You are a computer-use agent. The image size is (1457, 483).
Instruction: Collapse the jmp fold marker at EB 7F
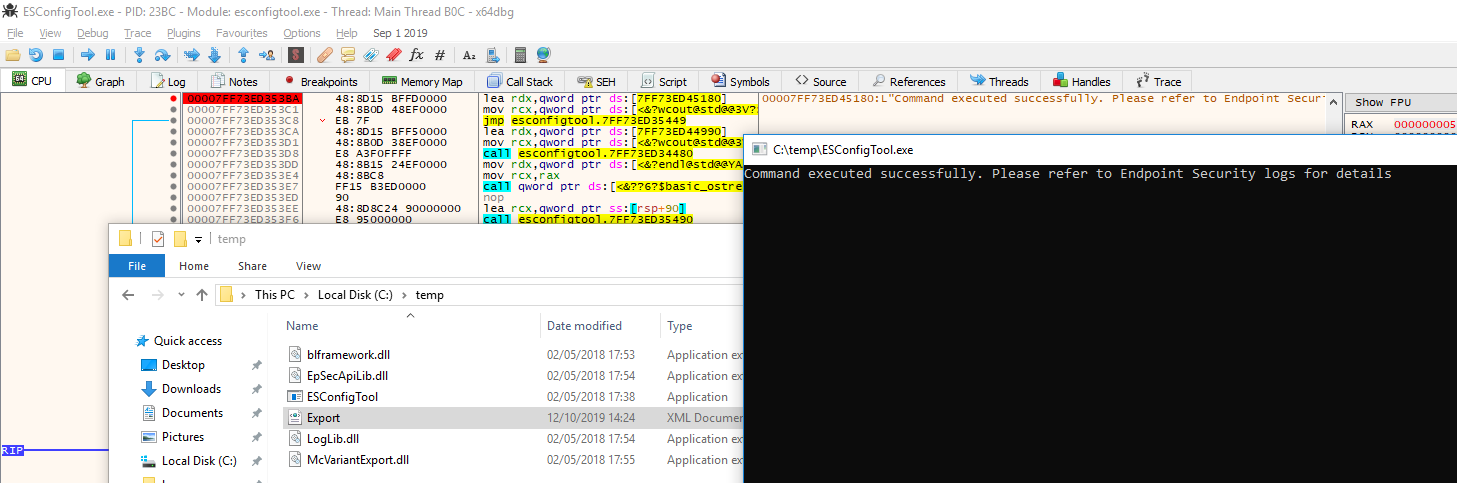pyautogui.click(x=322, y=121)
